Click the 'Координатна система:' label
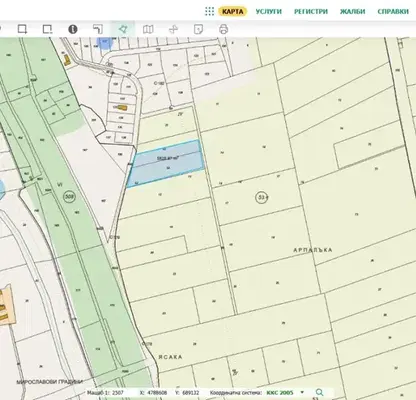The height and width of the screenshot is (400, 416). point(236,393)
